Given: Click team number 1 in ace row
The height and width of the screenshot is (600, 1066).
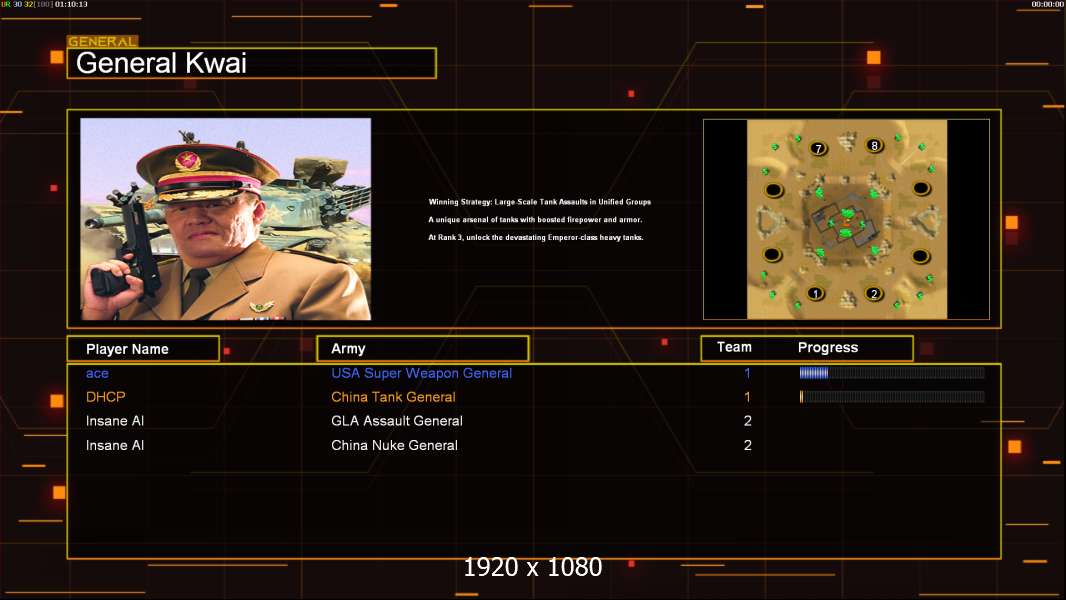Looking at the screenshot, I should tap(747, 373).
